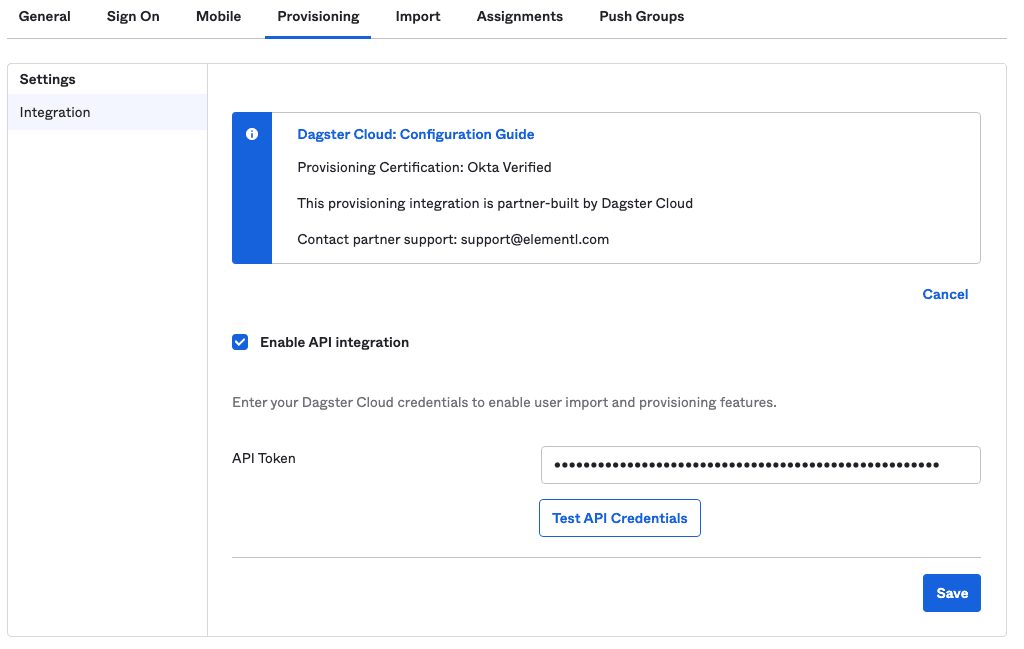Disable the Enable API integration checkbox
Image resolution: width=1024 pixels, height=649 pixels.
[240, 342]
